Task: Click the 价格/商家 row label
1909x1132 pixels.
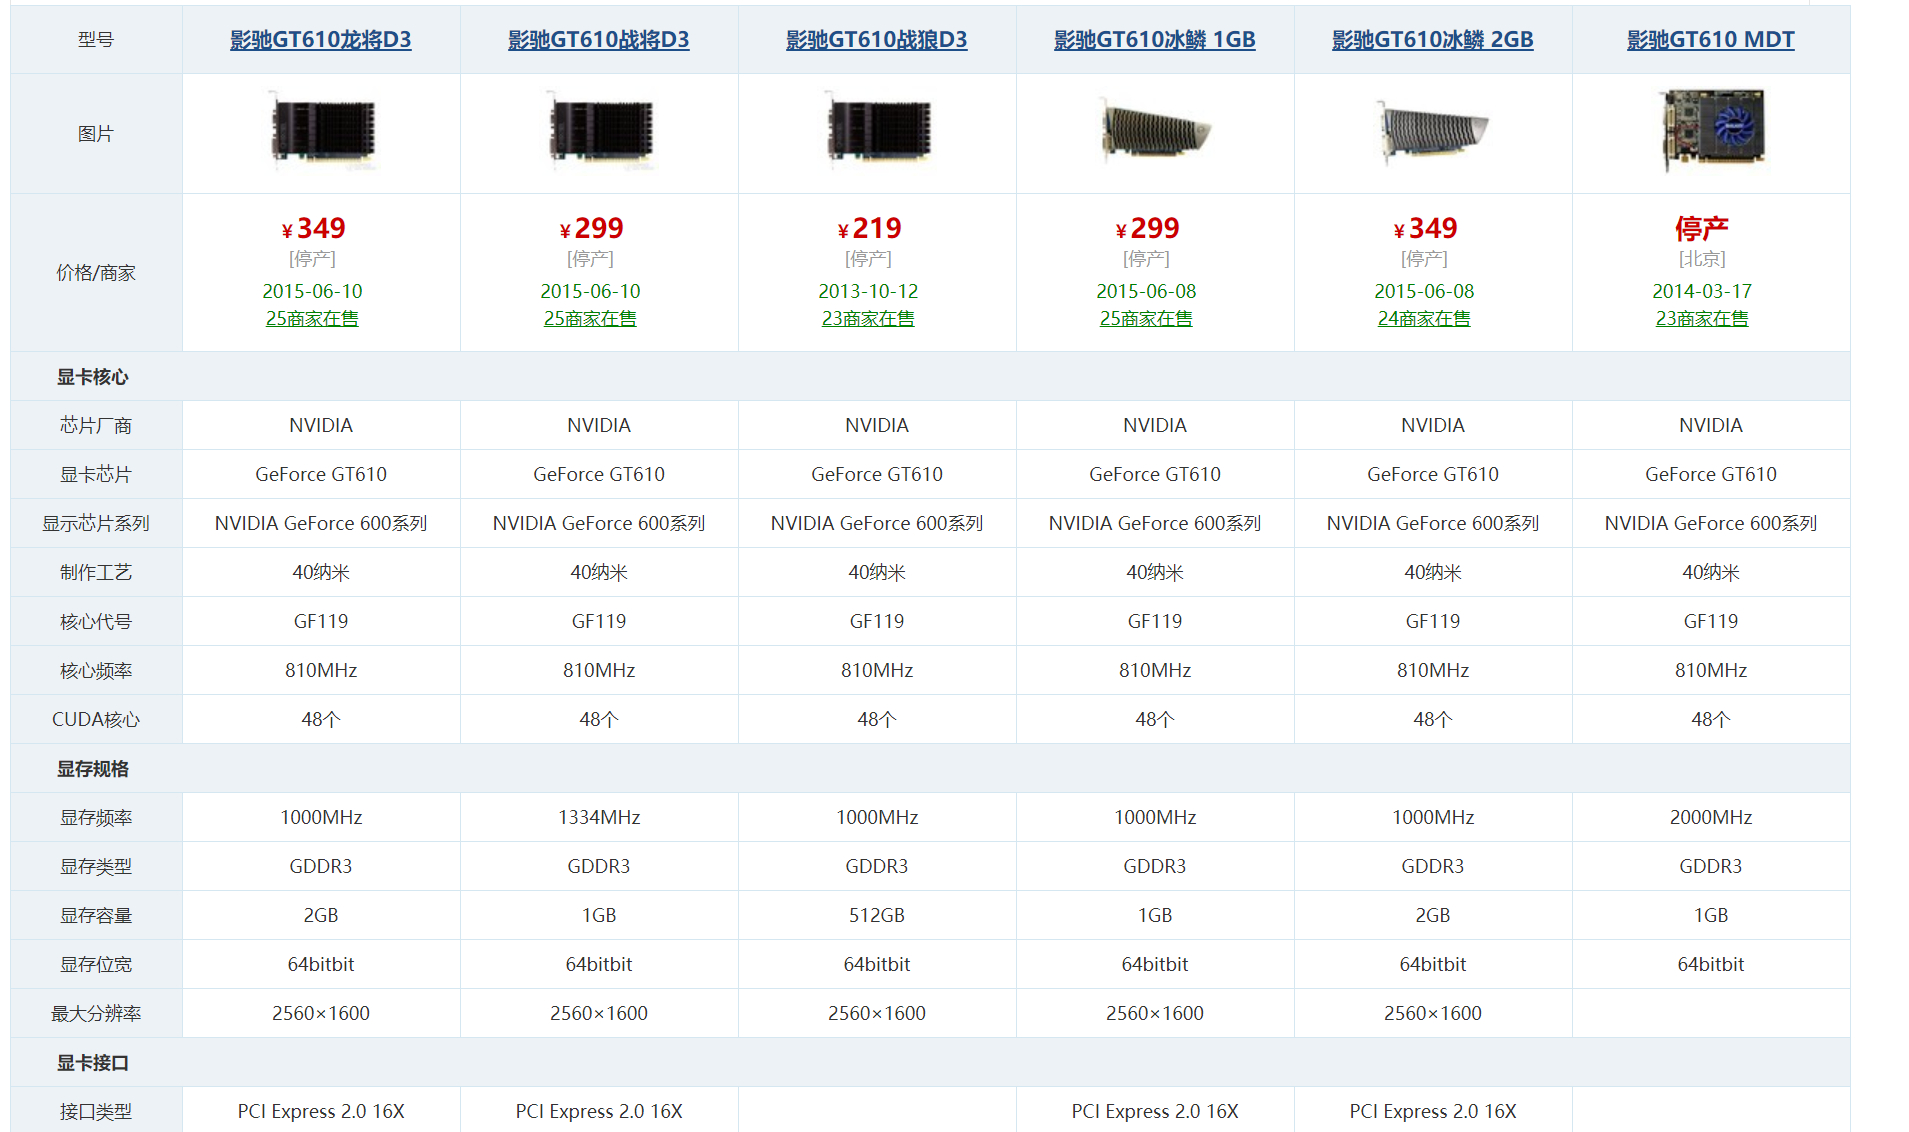Action: (x=96, y=273)
